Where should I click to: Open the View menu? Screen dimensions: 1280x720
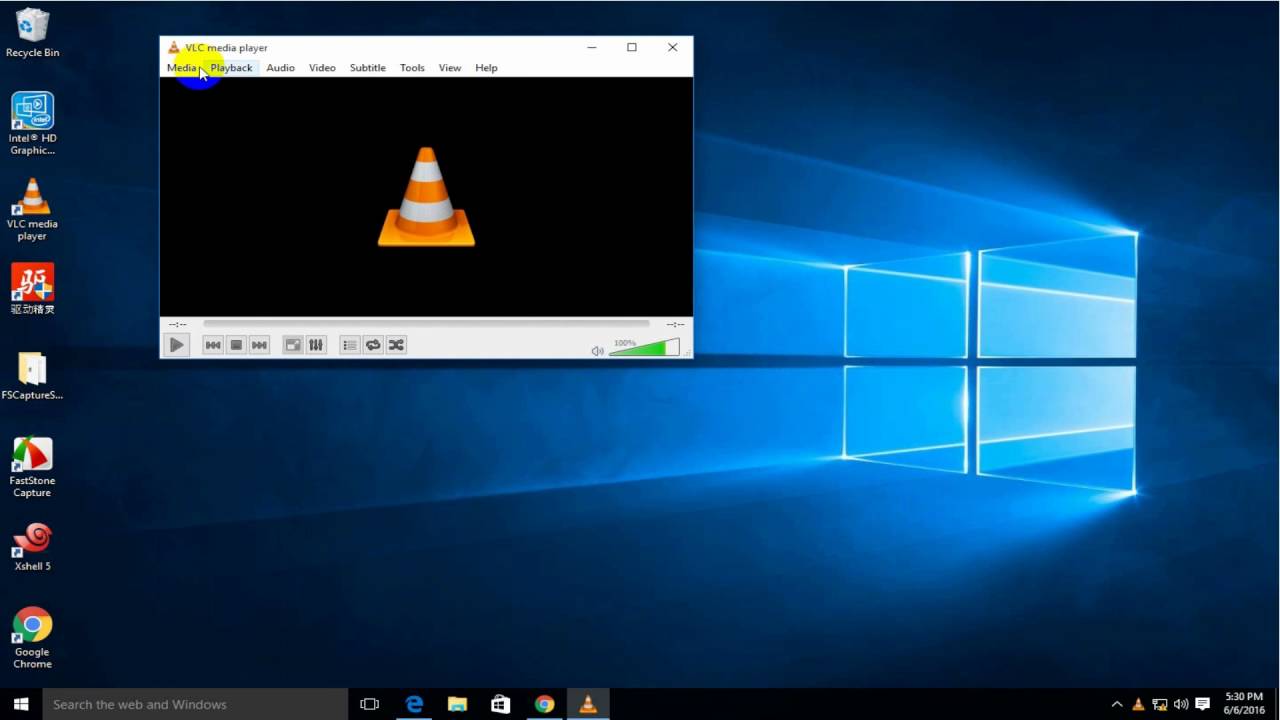click(x=450, y=68)
